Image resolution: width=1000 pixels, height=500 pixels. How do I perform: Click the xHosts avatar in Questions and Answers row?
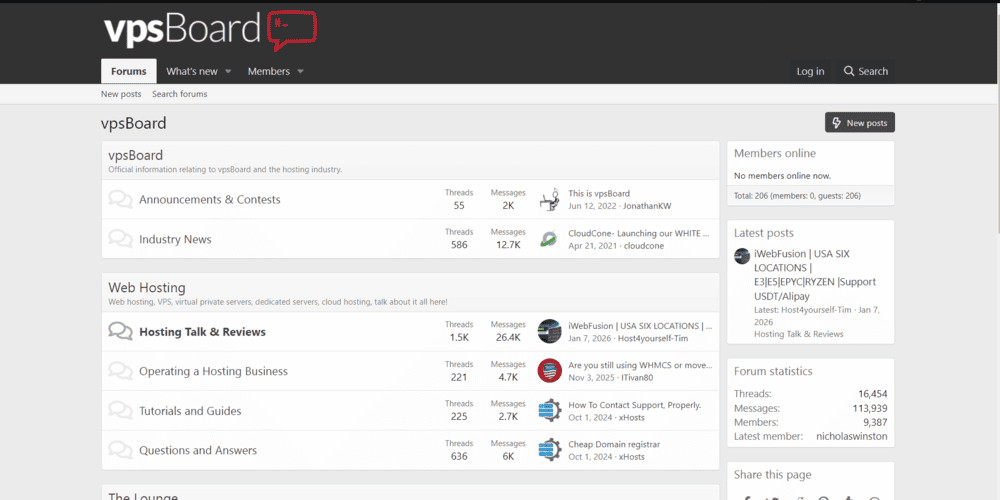[x=549, y=450]
